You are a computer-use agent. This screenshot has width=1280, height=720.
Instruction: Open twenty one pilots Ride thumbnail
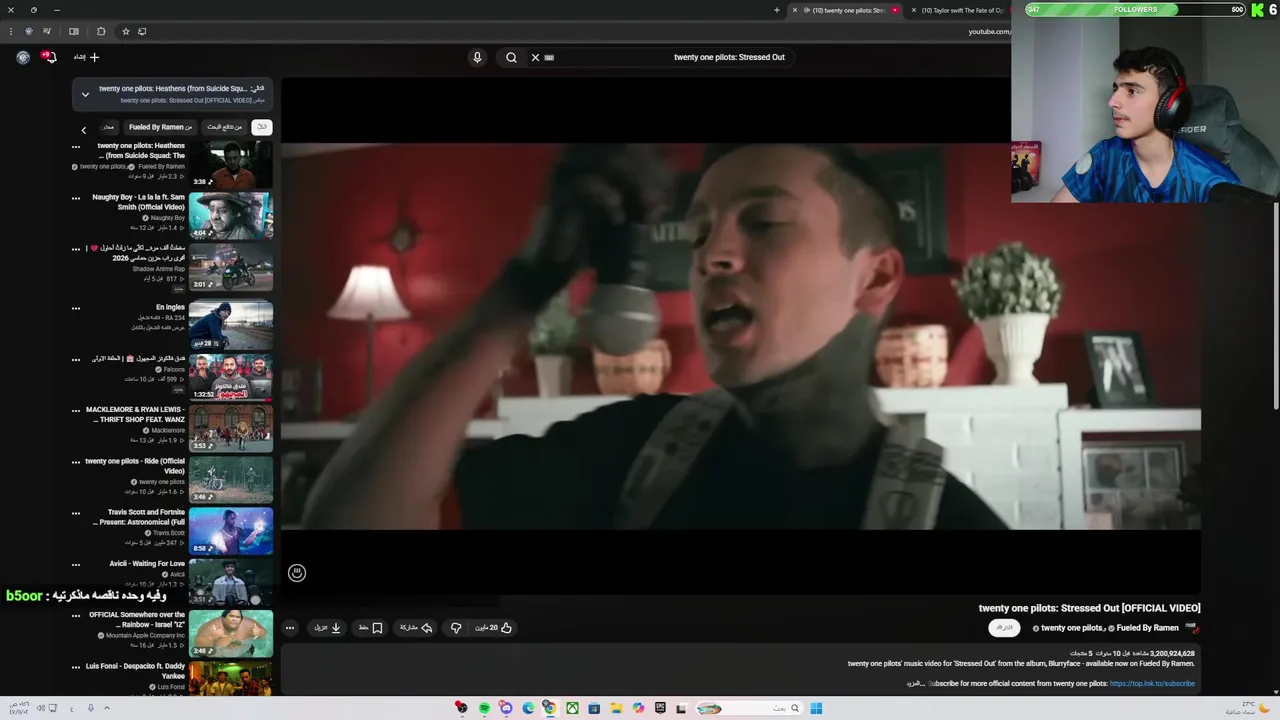pyautogui.click(x=231, y=479)
